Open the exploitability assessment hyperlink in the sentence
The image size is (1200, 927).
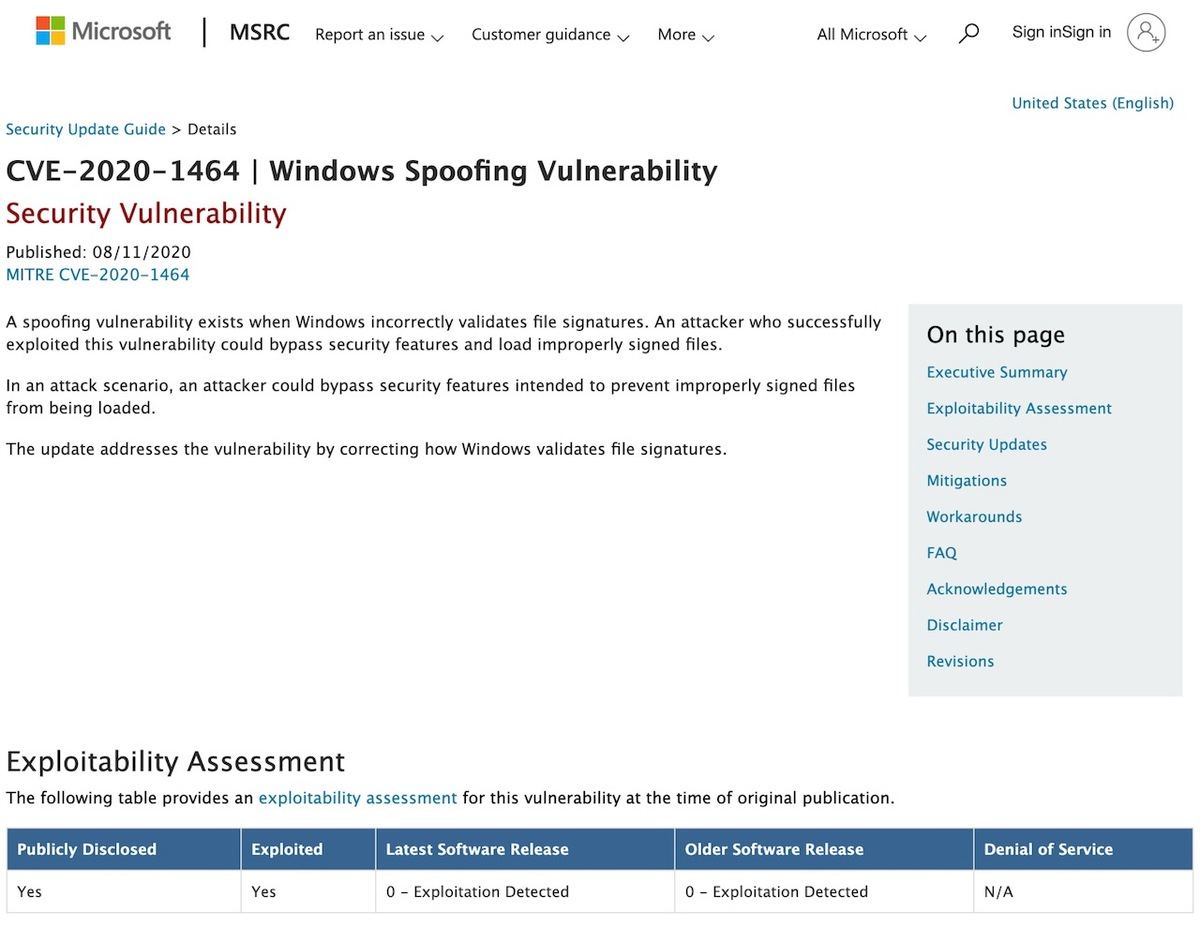[x=358, y=798]
